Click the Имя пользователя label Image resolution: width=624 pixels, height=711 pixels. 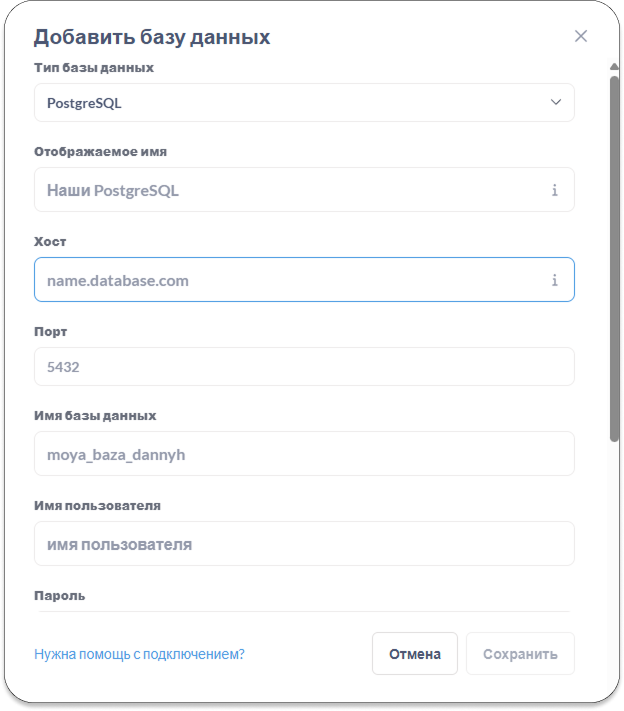click(x=97, y=505)
